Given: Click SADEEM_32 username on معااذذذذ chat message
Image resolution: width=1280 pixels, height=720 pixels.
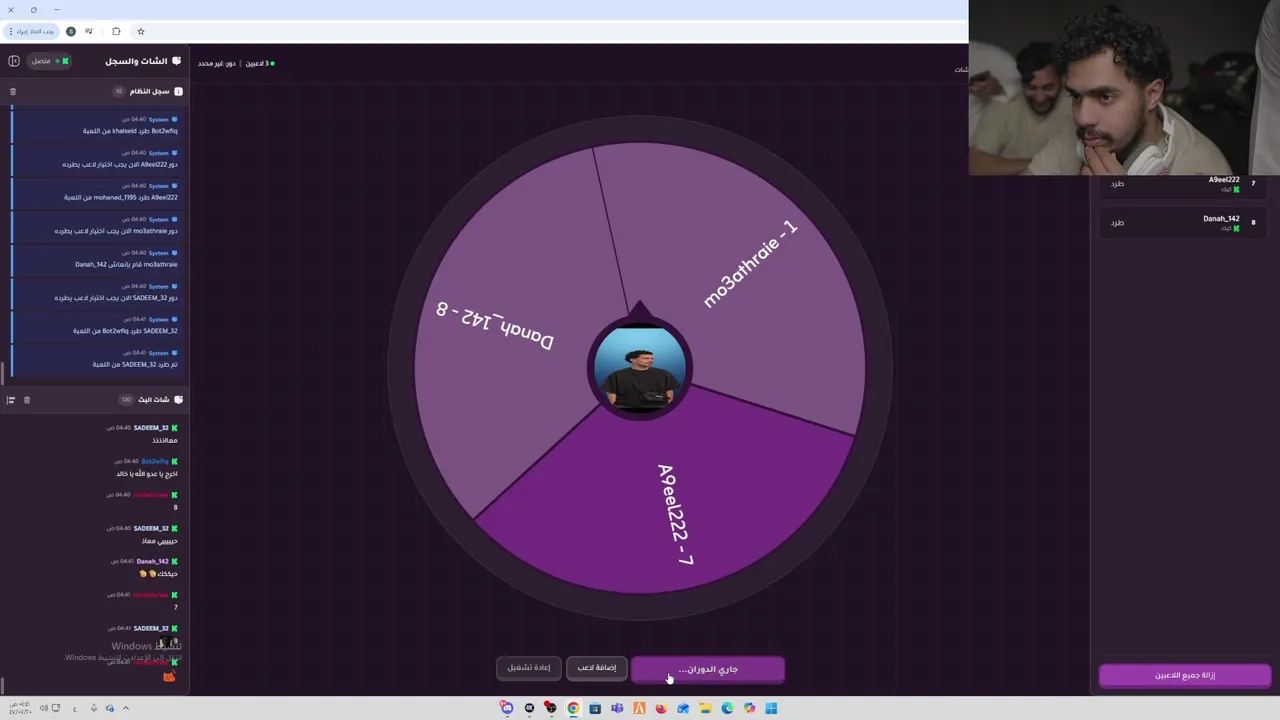Looking at the screenshot, I should tap(151, 428).
